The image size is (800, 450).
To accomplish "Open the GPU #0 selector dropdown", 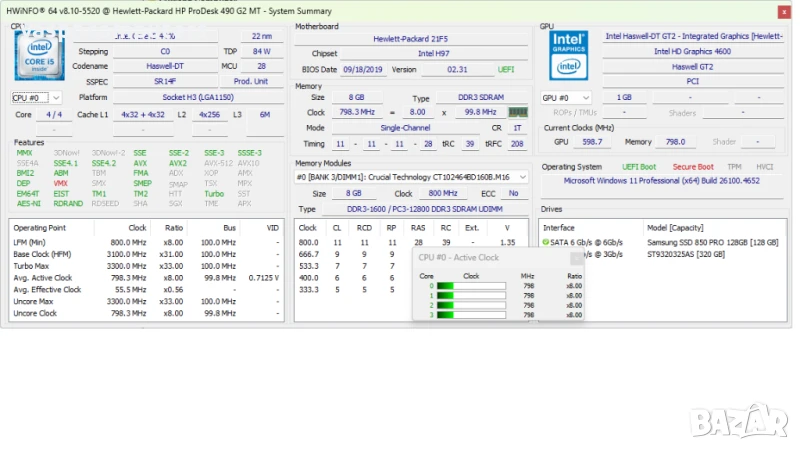I will 566,98.
